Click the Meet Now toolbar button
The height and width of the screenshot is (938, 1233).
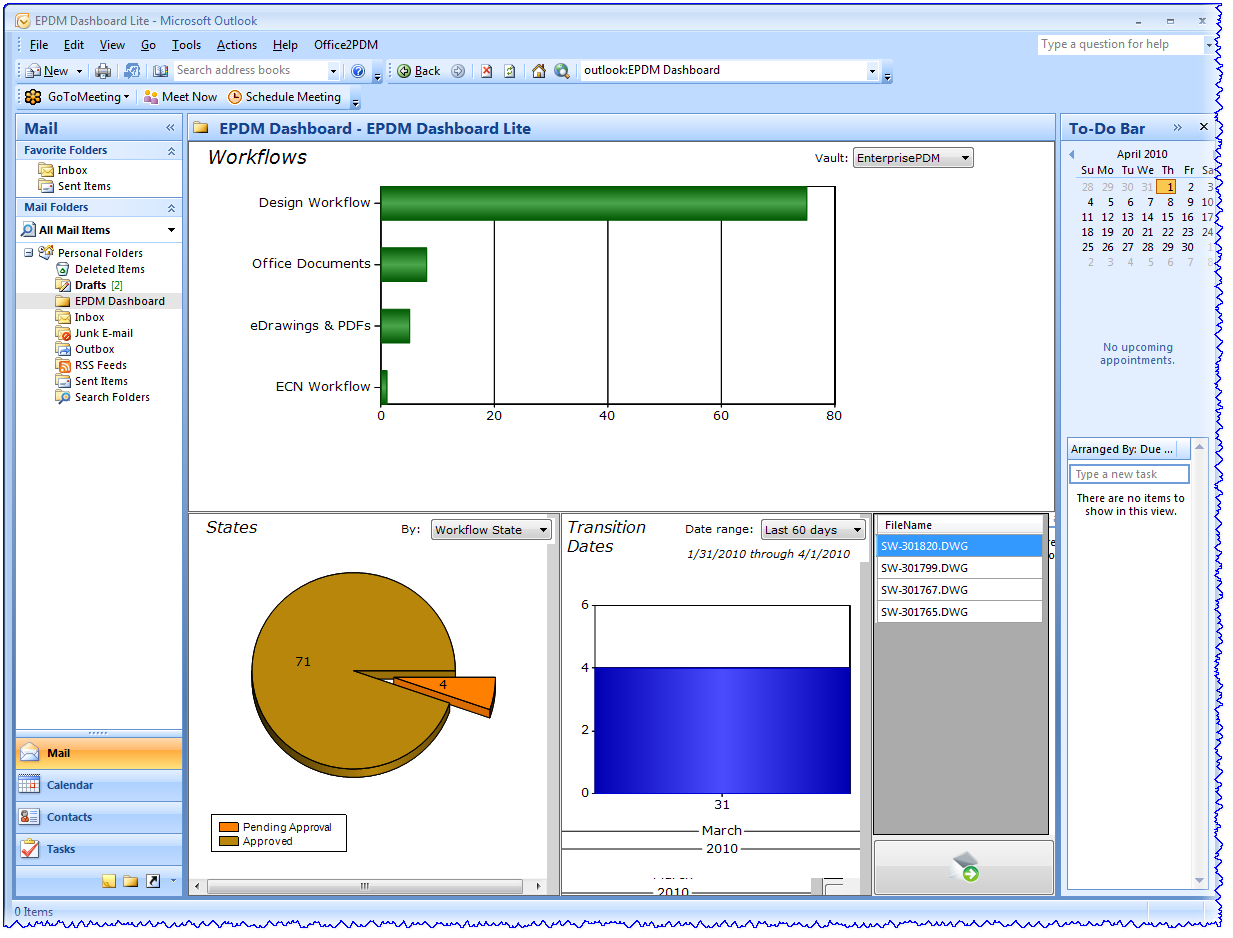click(180, 97)
